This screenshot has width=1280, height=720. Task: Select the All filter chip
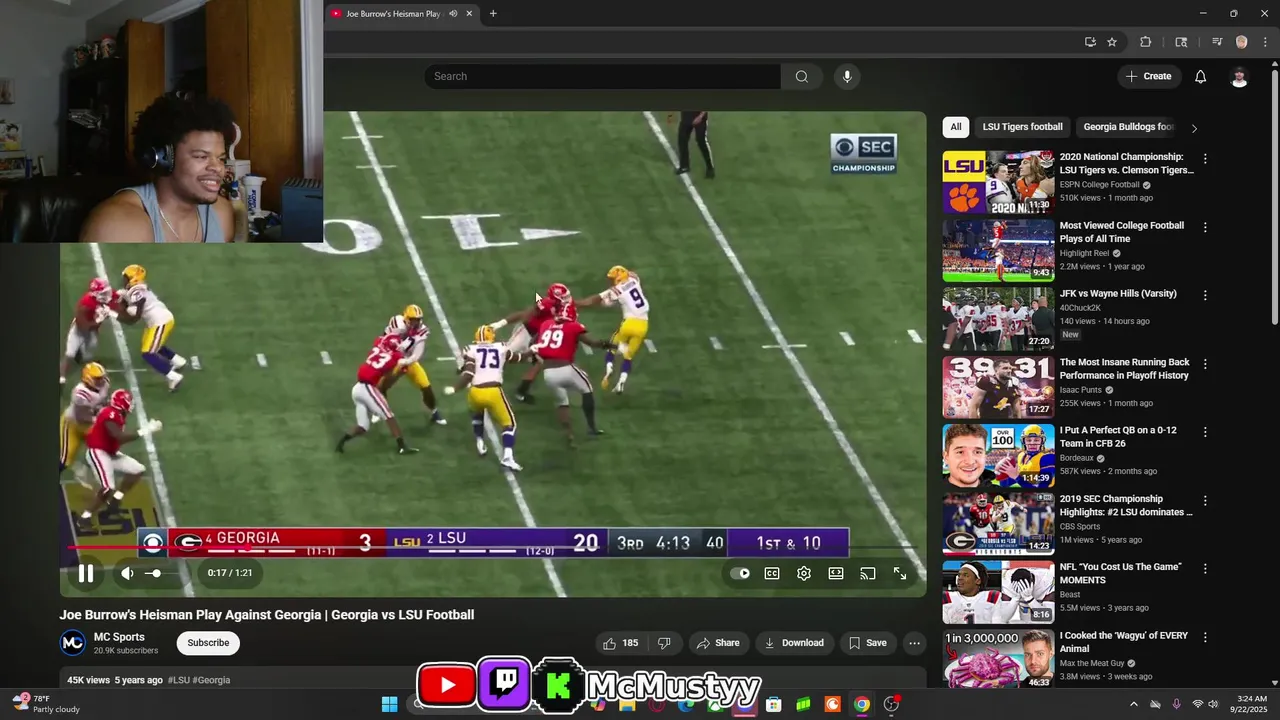pyautogui.click(x=956, y=127)
